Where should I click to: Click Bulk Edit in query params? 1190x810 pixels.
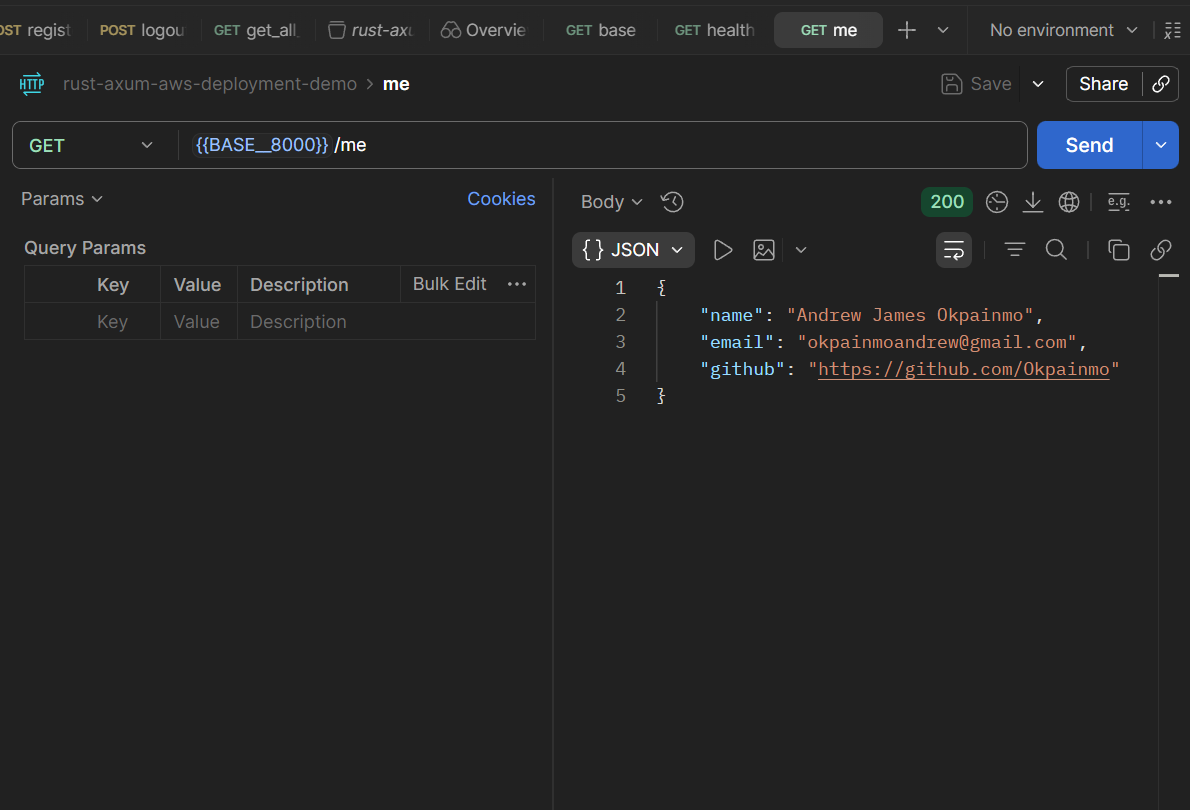click(449, 284)
